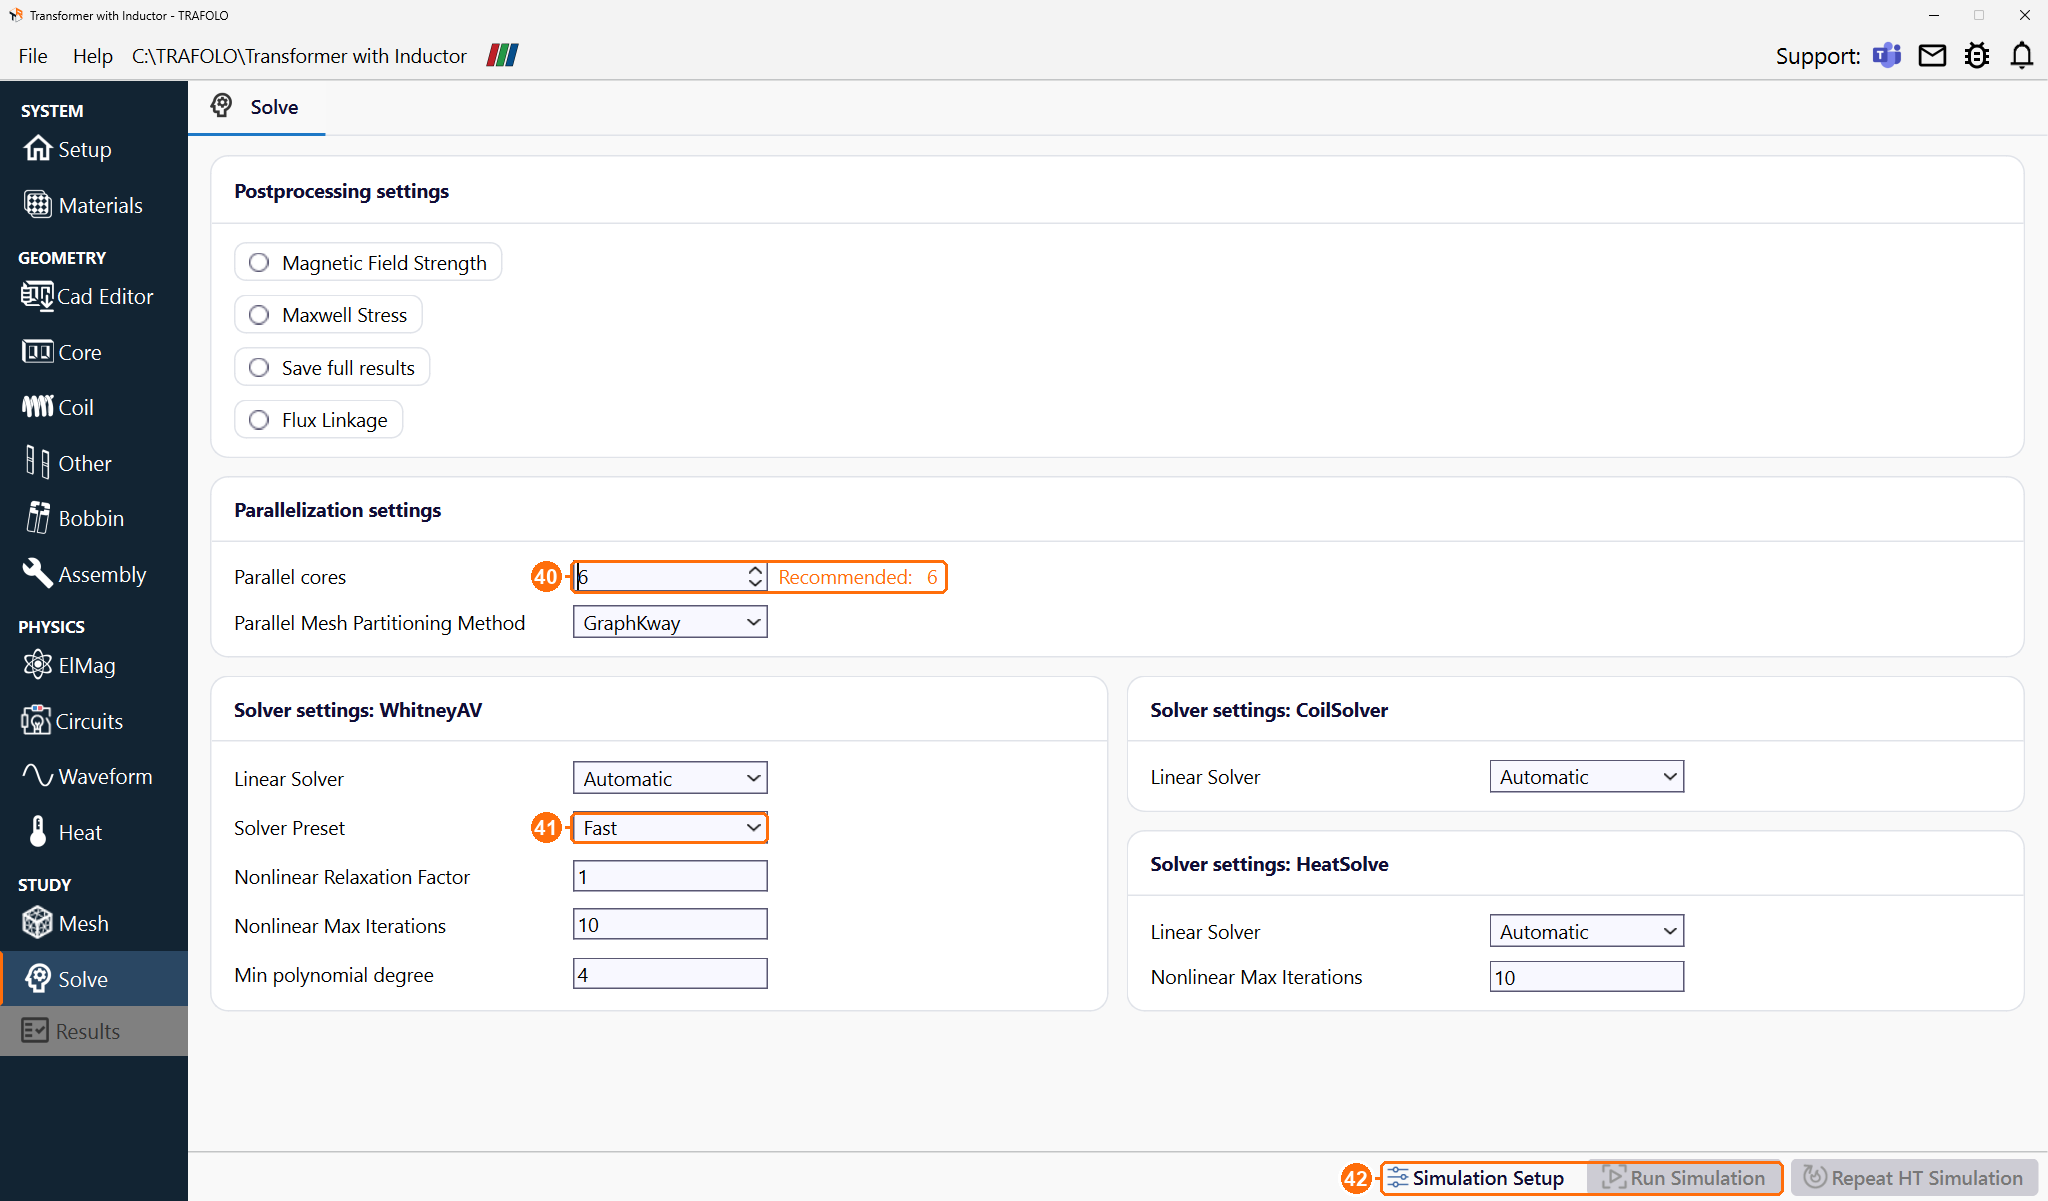Select the Solve tab header
The width and height of the screenshot is (2048, 1201).
256,107
